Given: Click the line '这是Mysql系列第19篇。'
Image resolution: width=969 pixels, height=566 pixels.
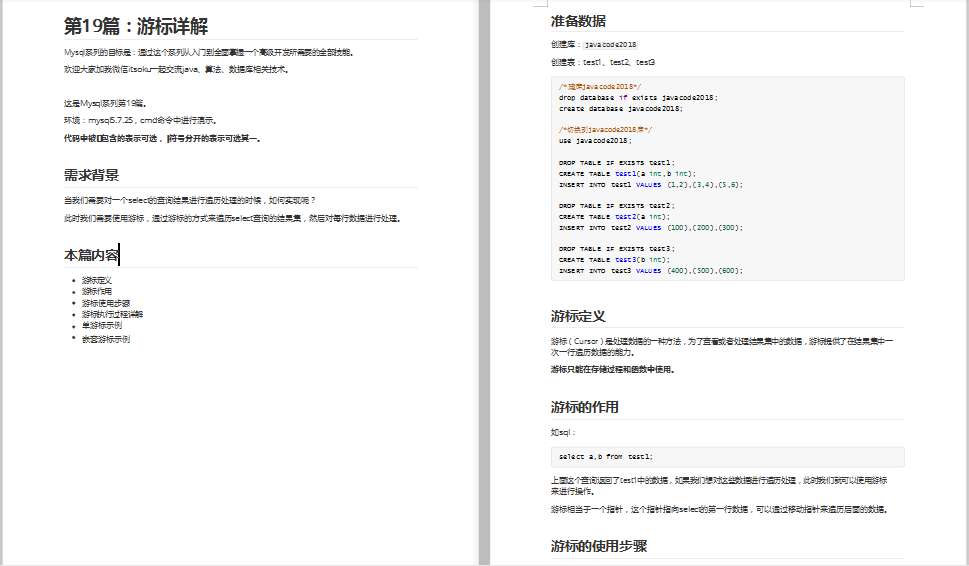Looking at the screenshot, I should click(106, 103).
